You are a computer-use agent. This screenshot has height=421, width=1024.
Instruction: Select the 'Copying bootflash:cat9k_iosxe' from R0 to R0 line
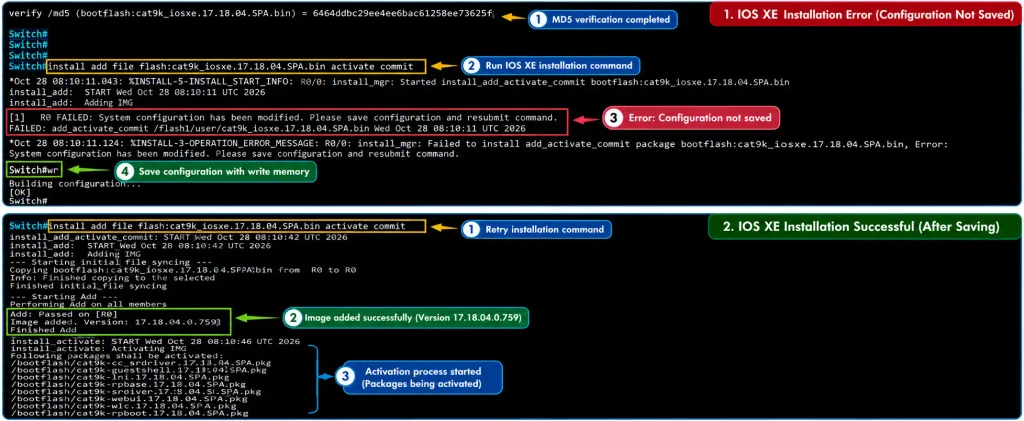click(x=183, y=270)
